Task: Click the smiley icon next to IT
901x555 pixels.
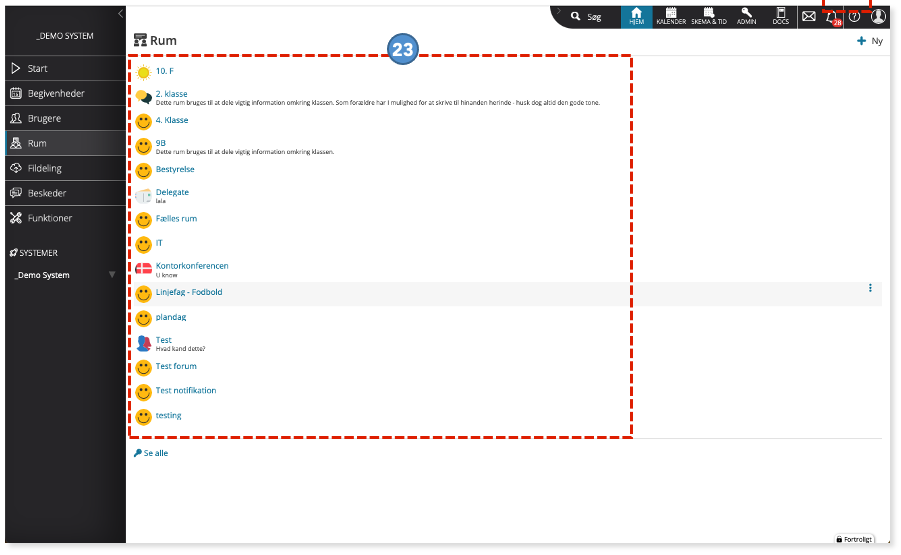Action: [144, 245]
